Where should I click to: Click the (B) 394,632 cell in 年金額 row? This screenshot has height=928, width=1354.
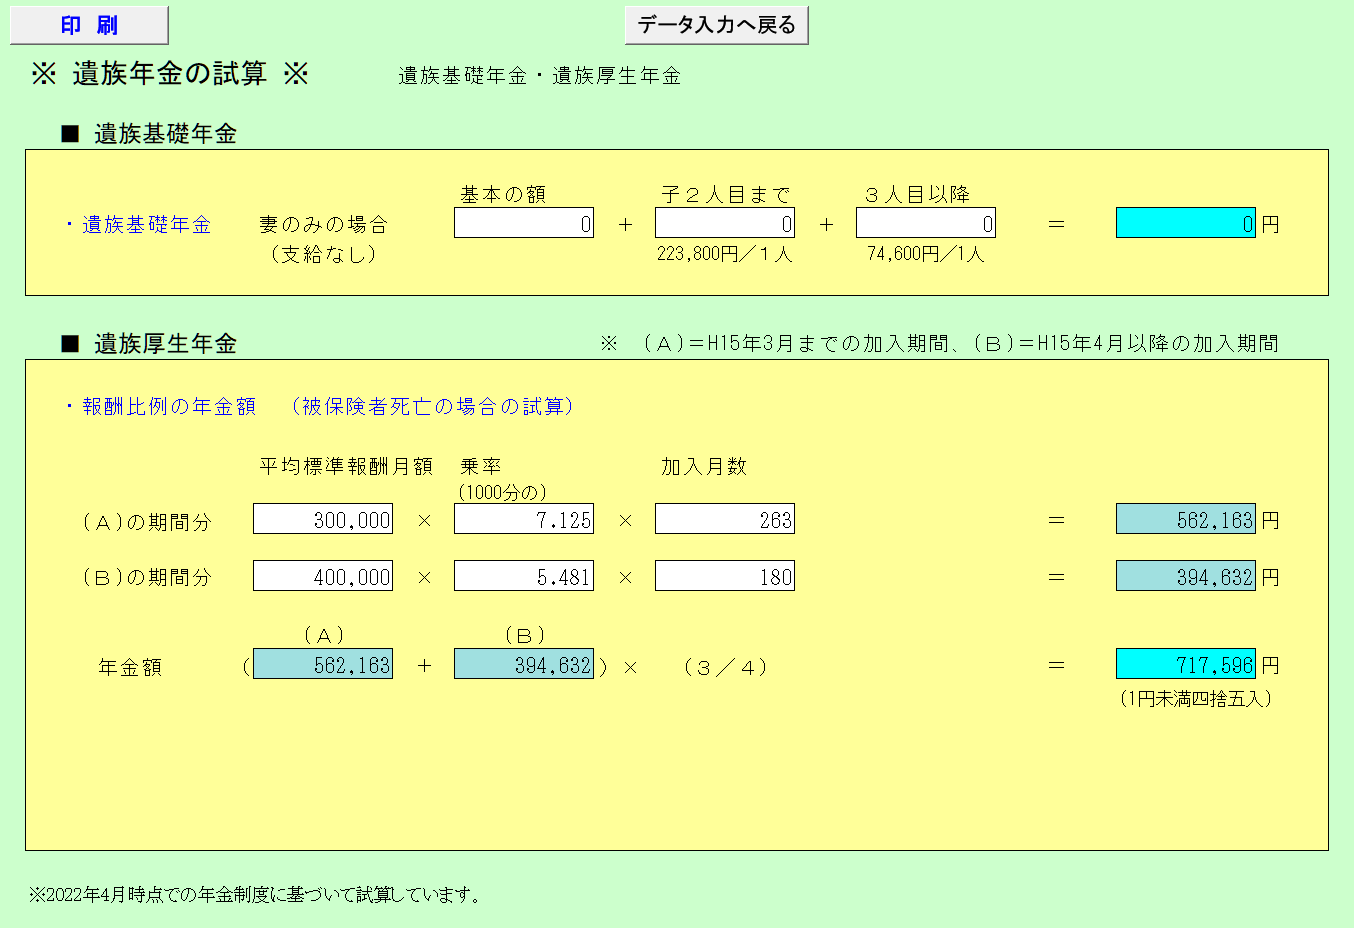point(522,663)
